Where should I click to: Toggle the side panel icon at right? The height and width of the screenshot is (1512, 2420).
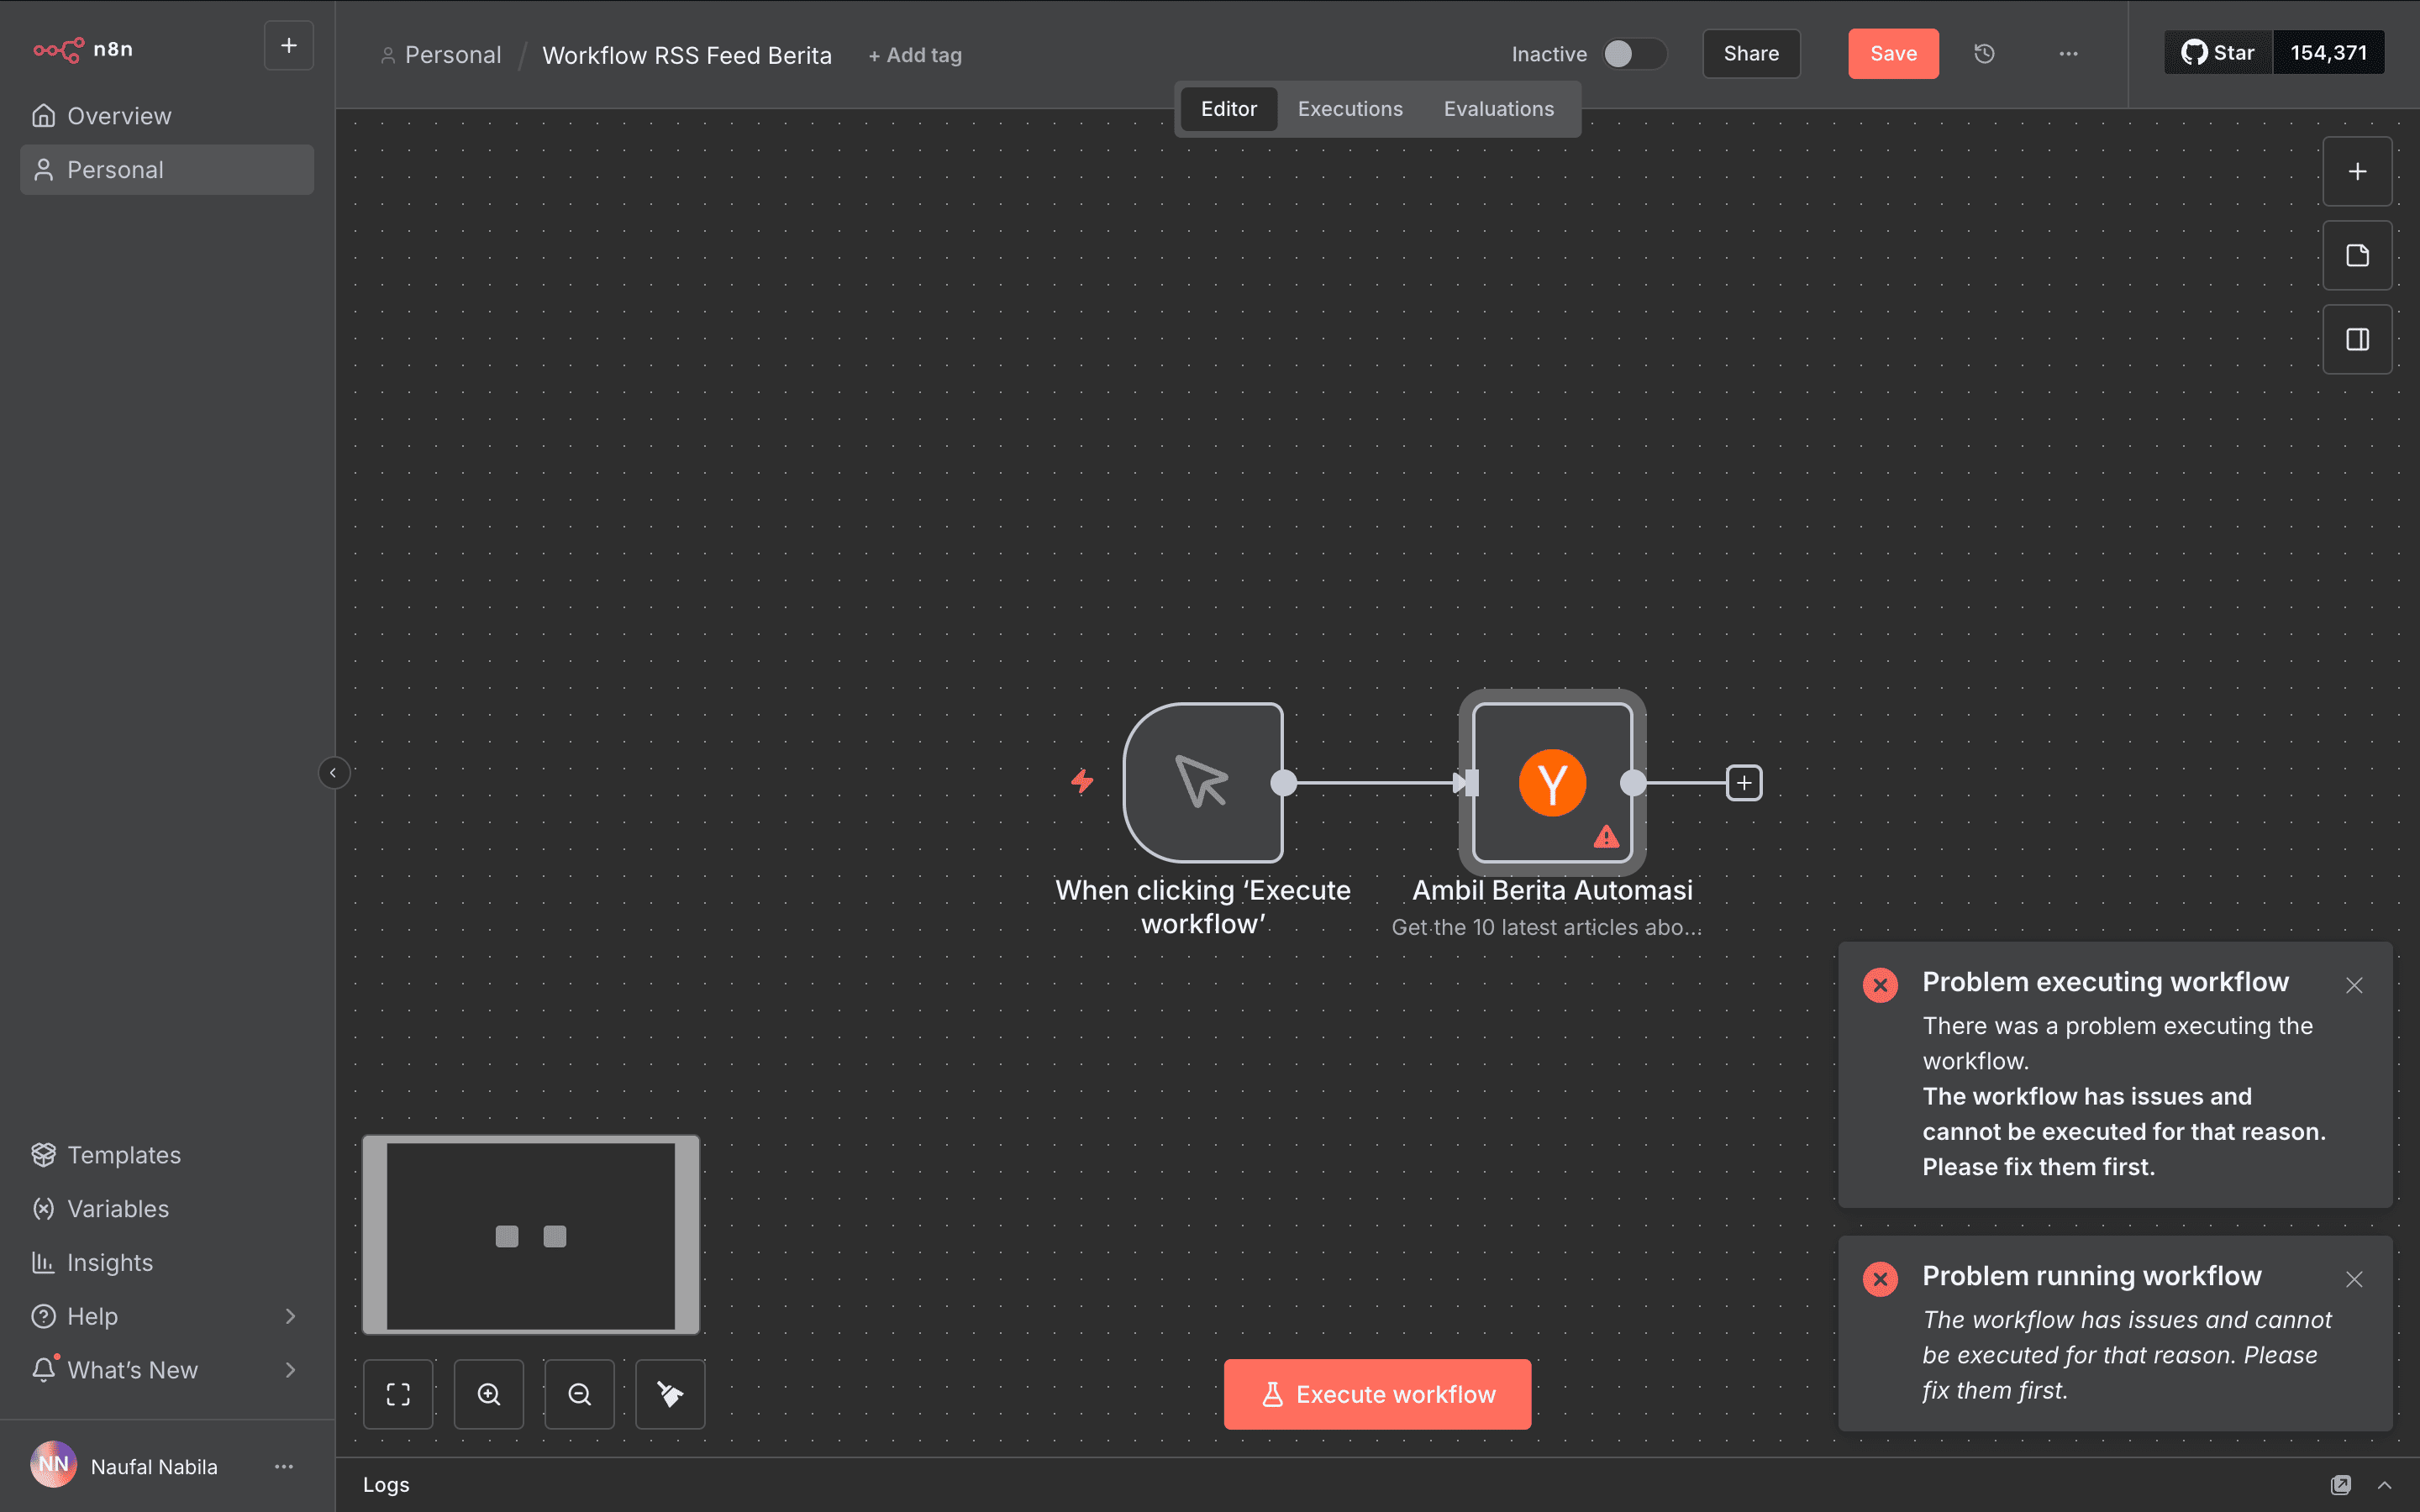pyautogui.click(x=2357, y=340)
